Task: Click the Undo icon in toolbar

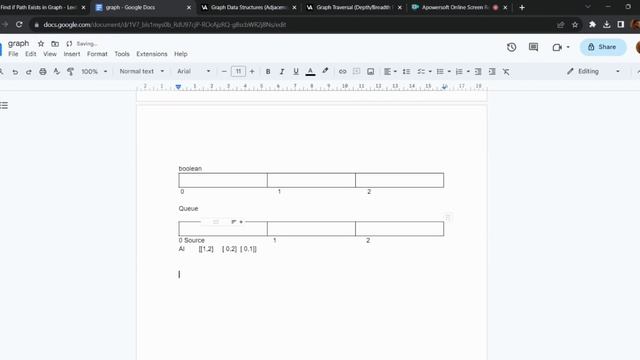Action: (x=15, y=72)
